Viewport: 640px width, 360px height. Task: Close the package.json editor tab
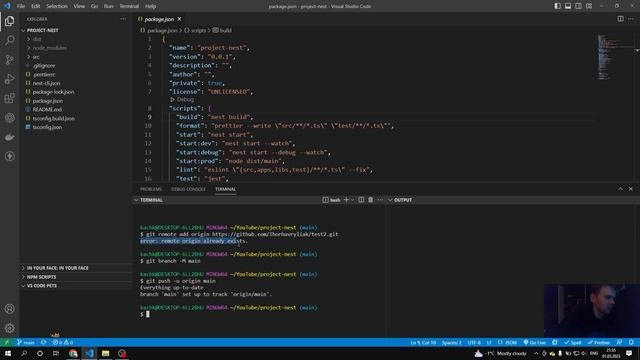(179, 19)
